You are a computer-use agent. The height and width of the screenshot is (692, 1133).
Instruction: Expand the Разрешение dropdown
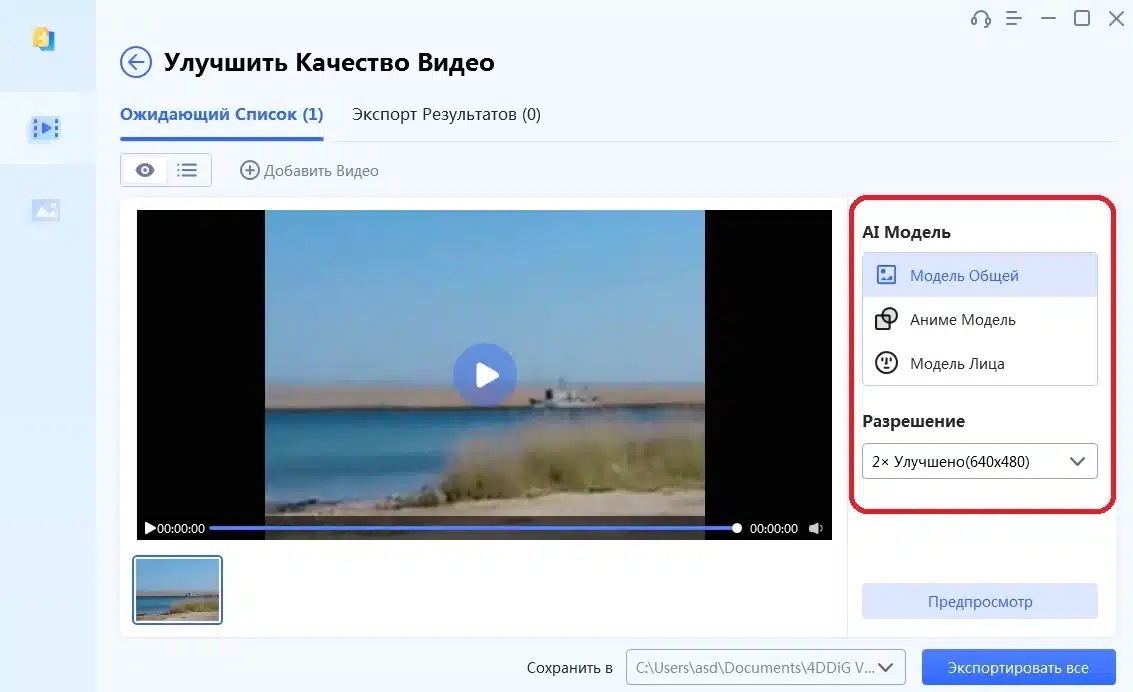(1077, 461)
